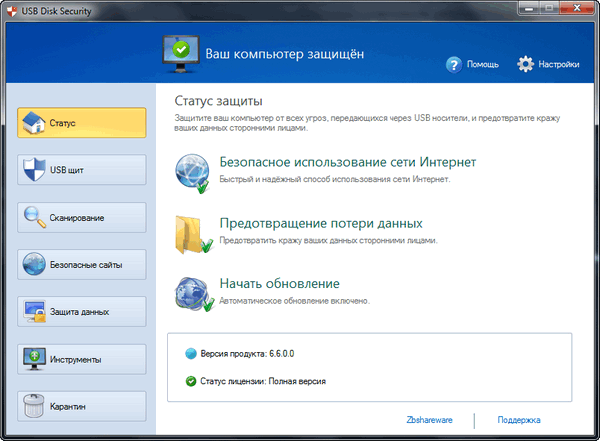Click green check beside Статус лицензии
The width and height of the screenshot is (600, 441).
coord(191,381)
